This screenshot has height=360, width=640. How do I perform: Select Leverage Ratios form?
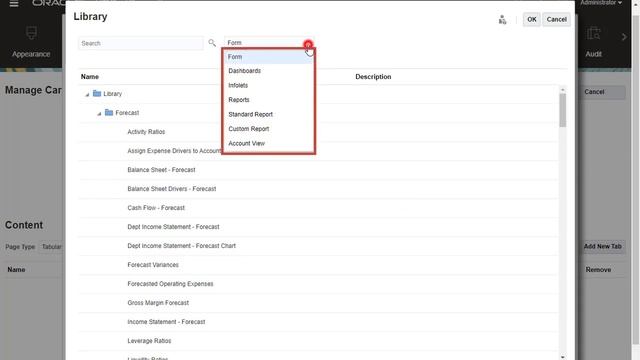click(149, 341)
